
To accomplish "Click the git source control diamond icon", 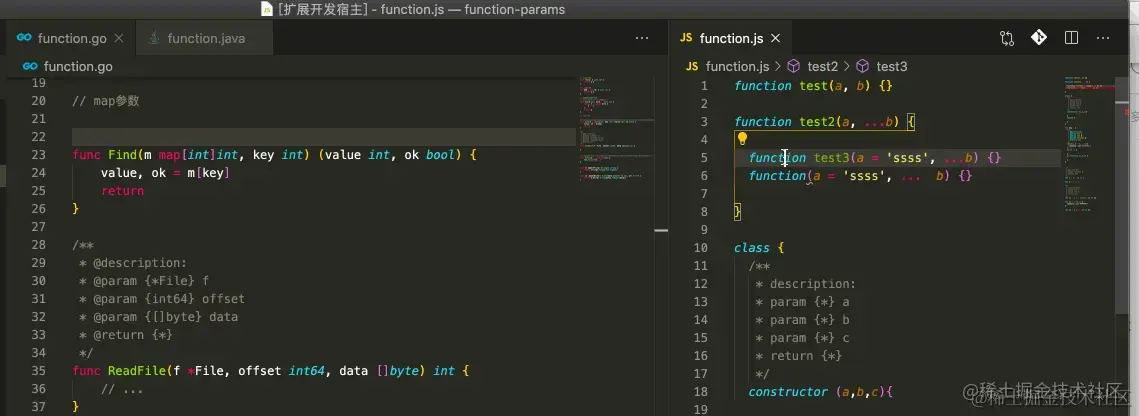I will click(1039, 38).
